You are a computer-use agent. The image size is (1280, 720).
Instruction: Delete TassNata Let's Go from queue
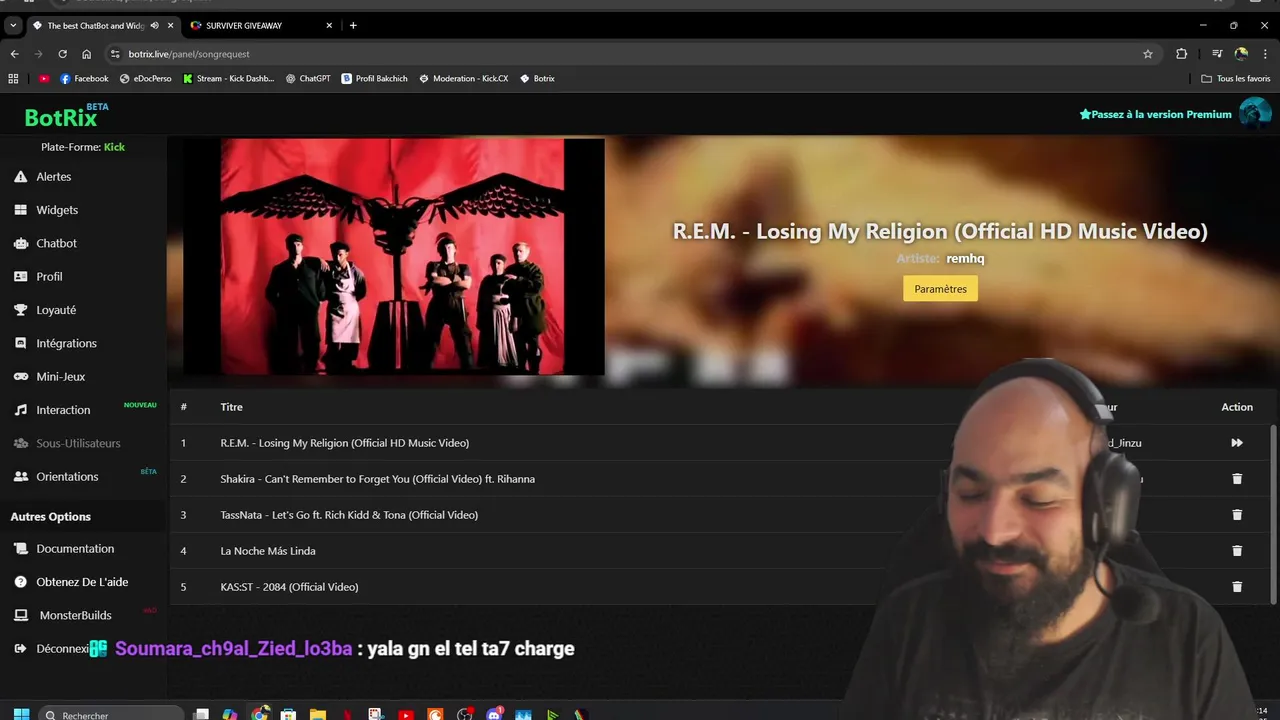(x=1237, y=515)
